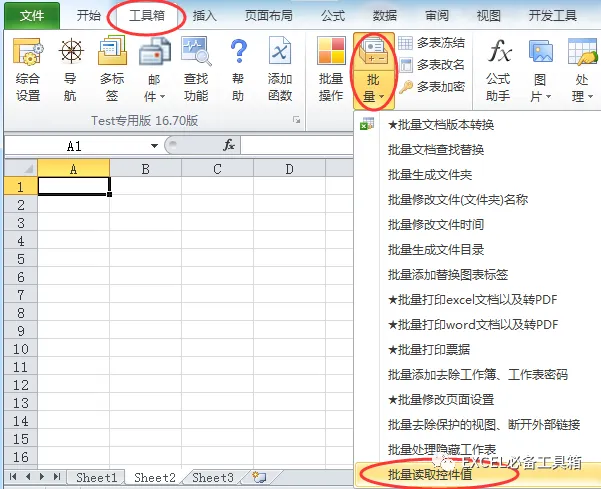Select 批量生成文件目录 menu item

478,250
